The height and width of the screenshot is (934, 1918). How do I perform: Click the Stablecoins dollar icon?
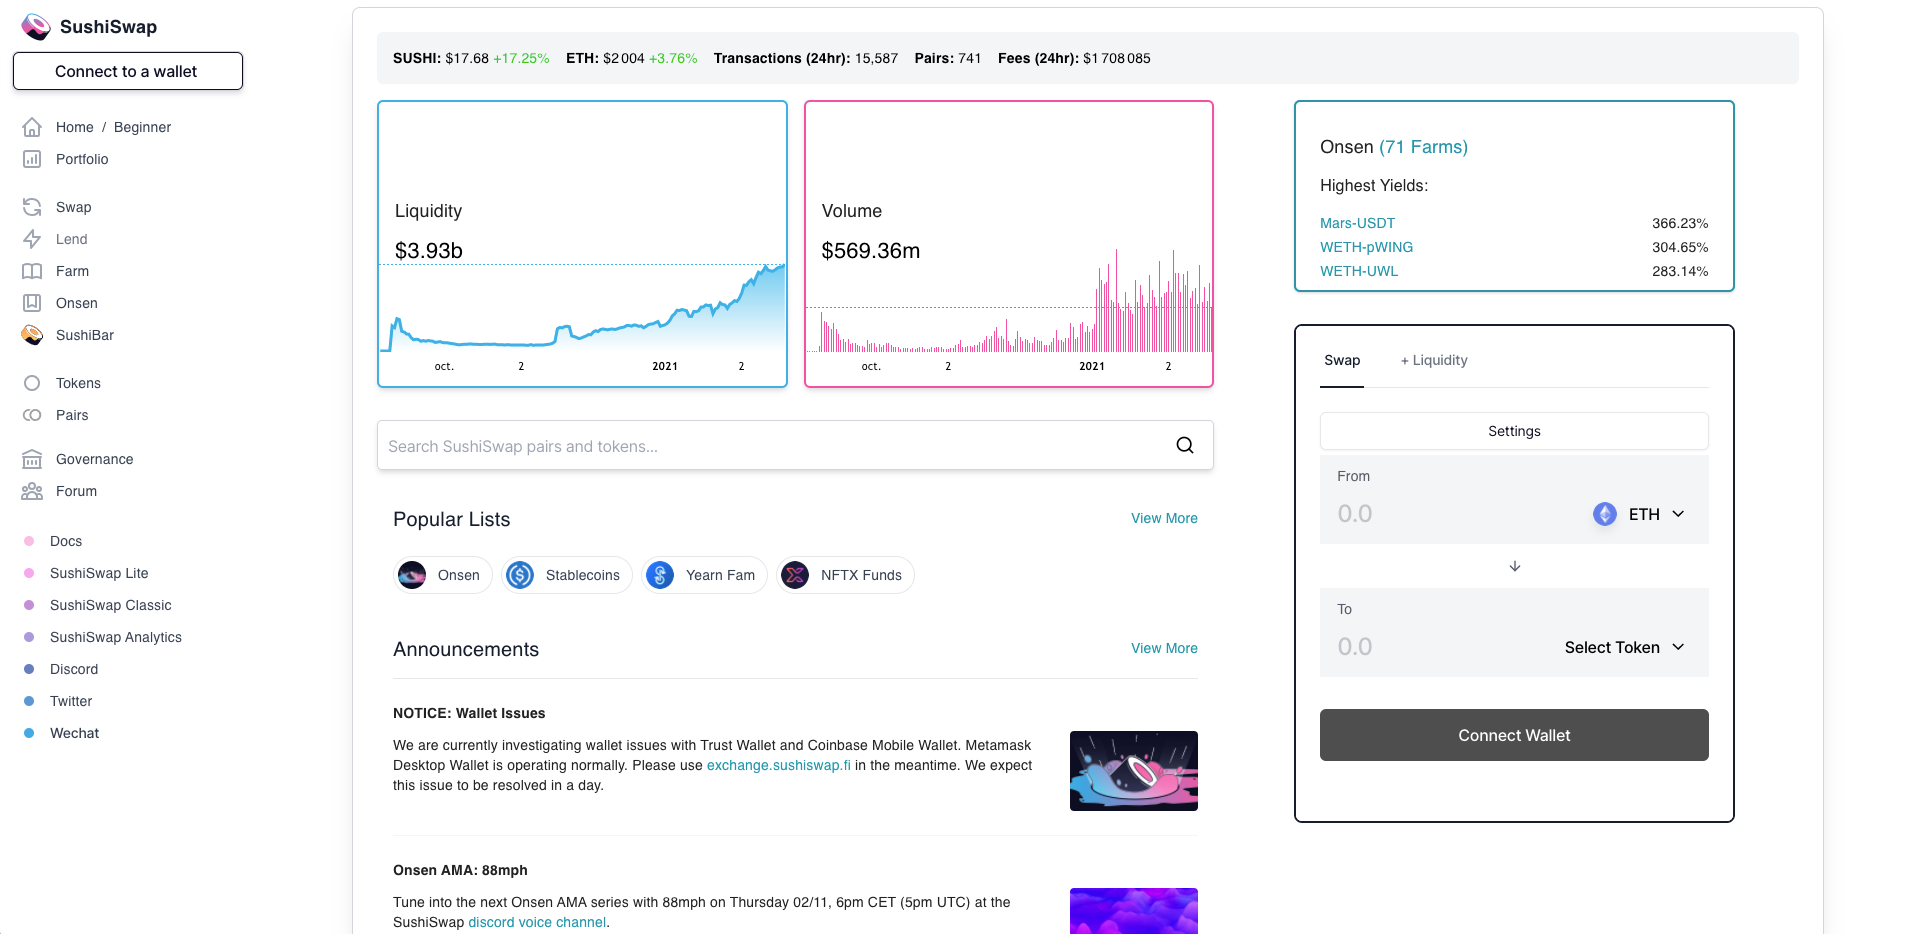point(520,575)
